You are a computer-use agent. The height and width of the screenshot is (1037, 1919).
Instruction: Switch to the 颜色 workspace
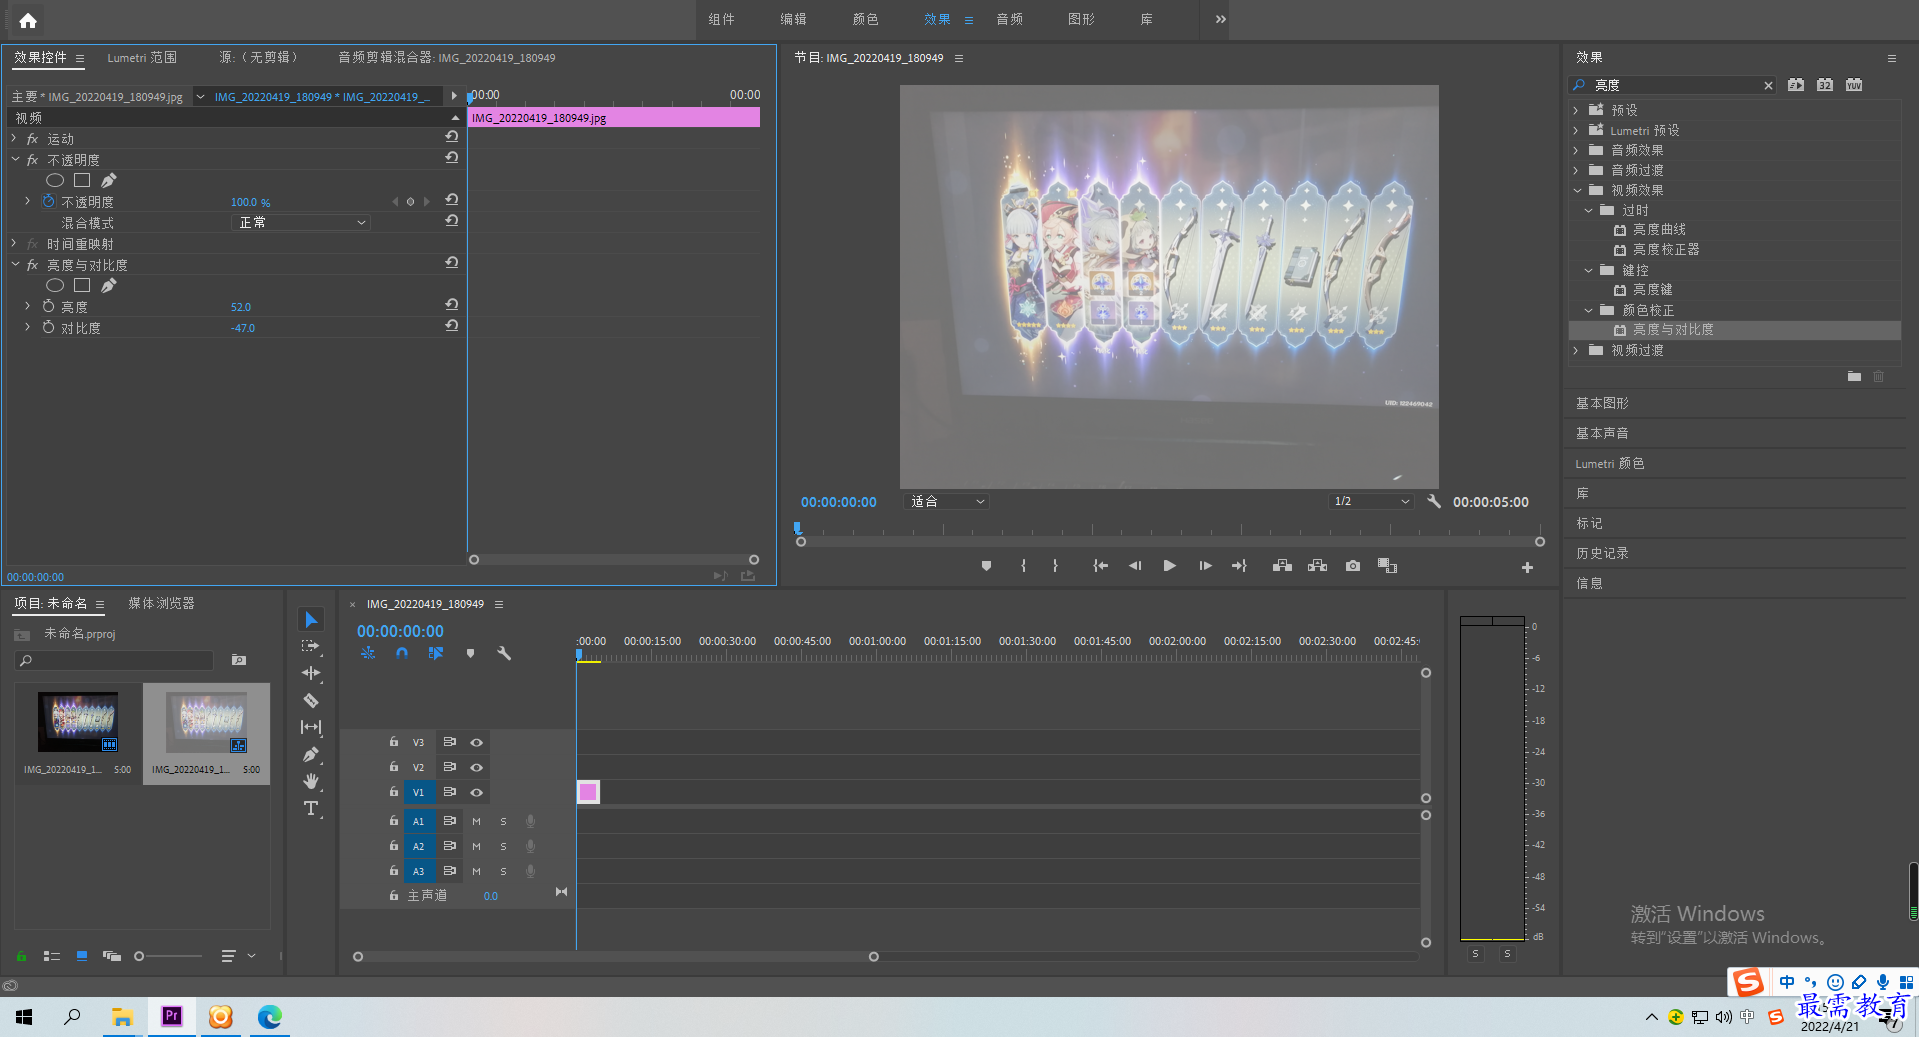[x=865, y=19]
